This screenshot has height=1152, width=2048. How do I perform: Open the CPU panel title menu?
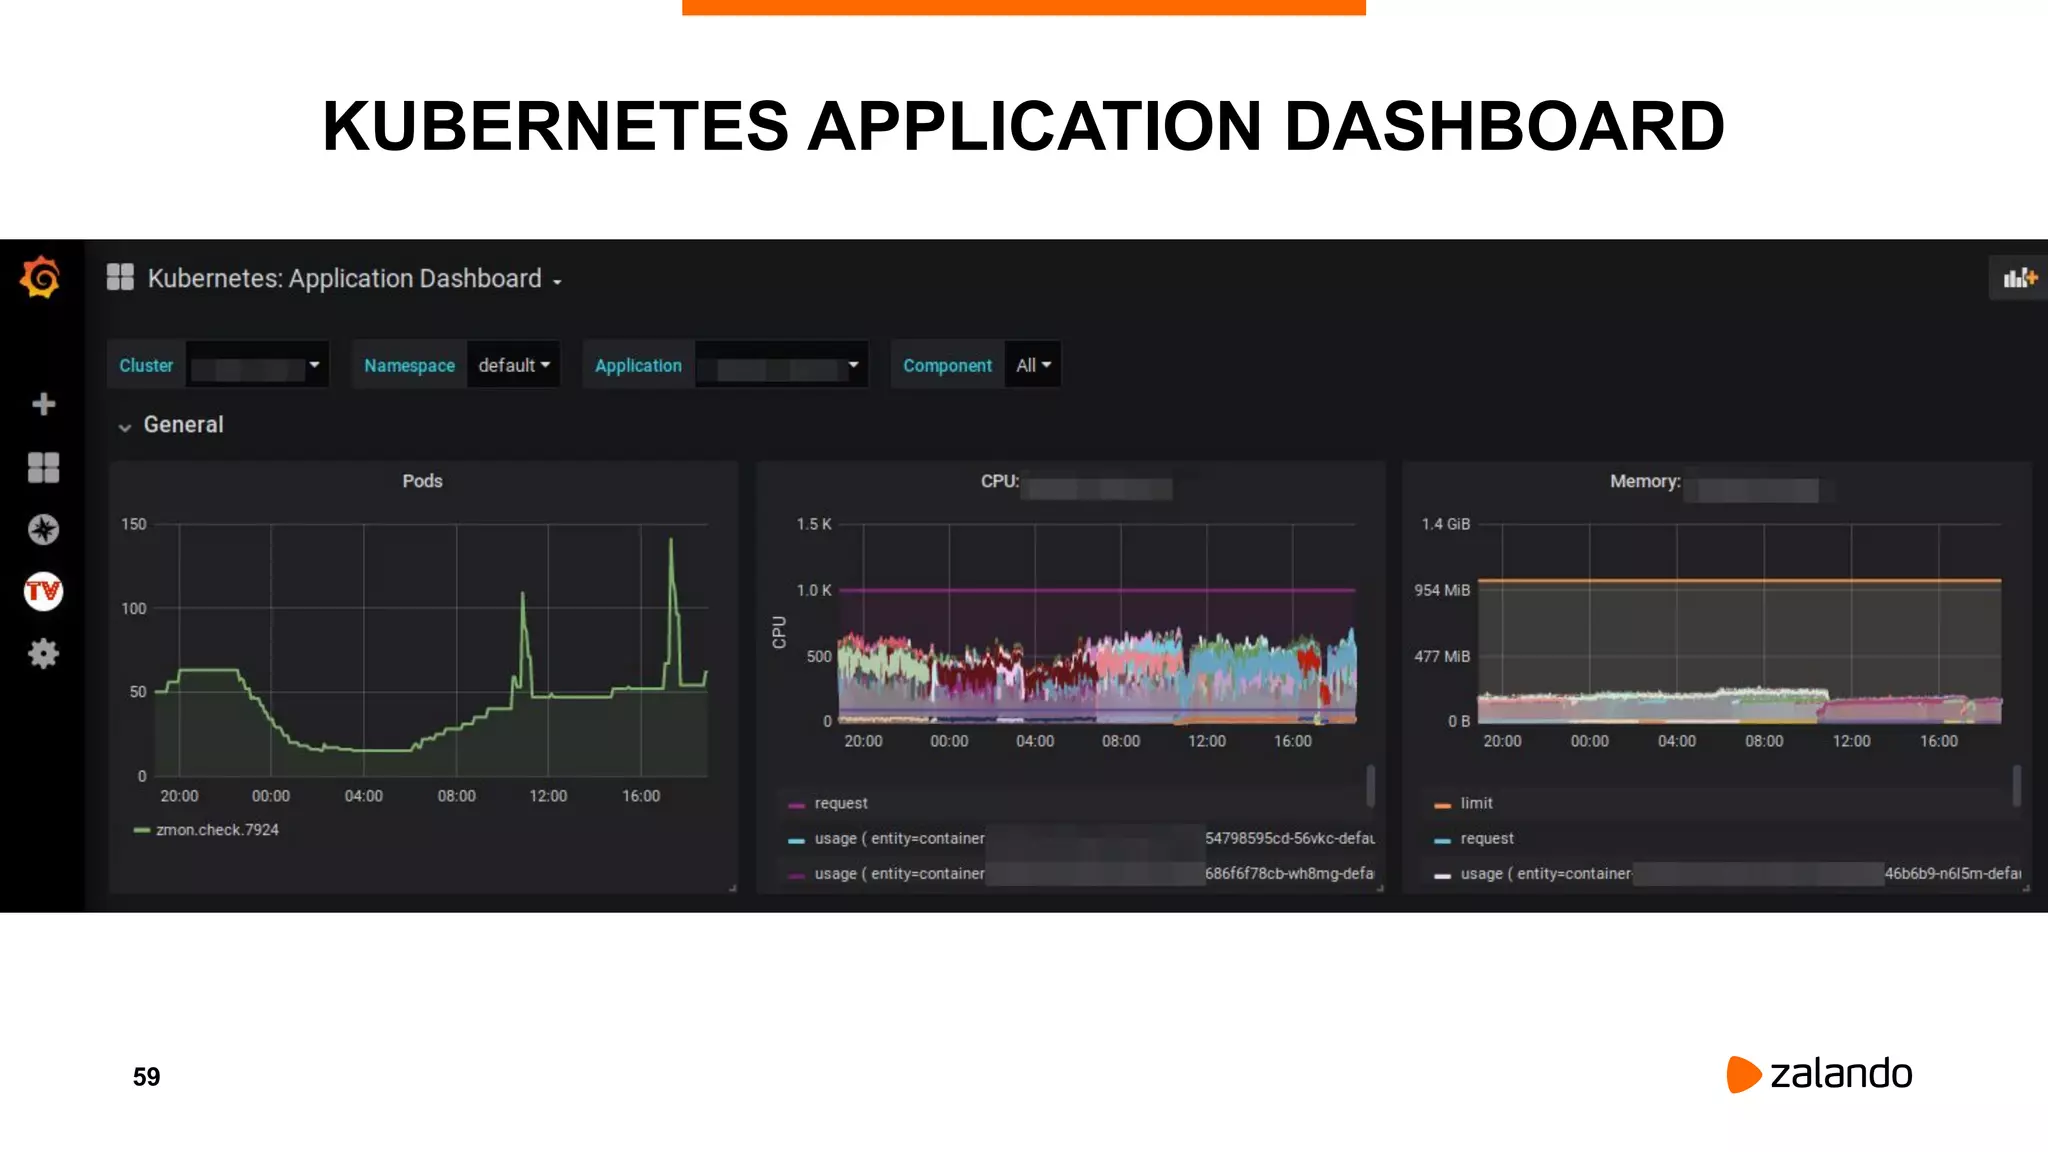(x=1075, y=482)
